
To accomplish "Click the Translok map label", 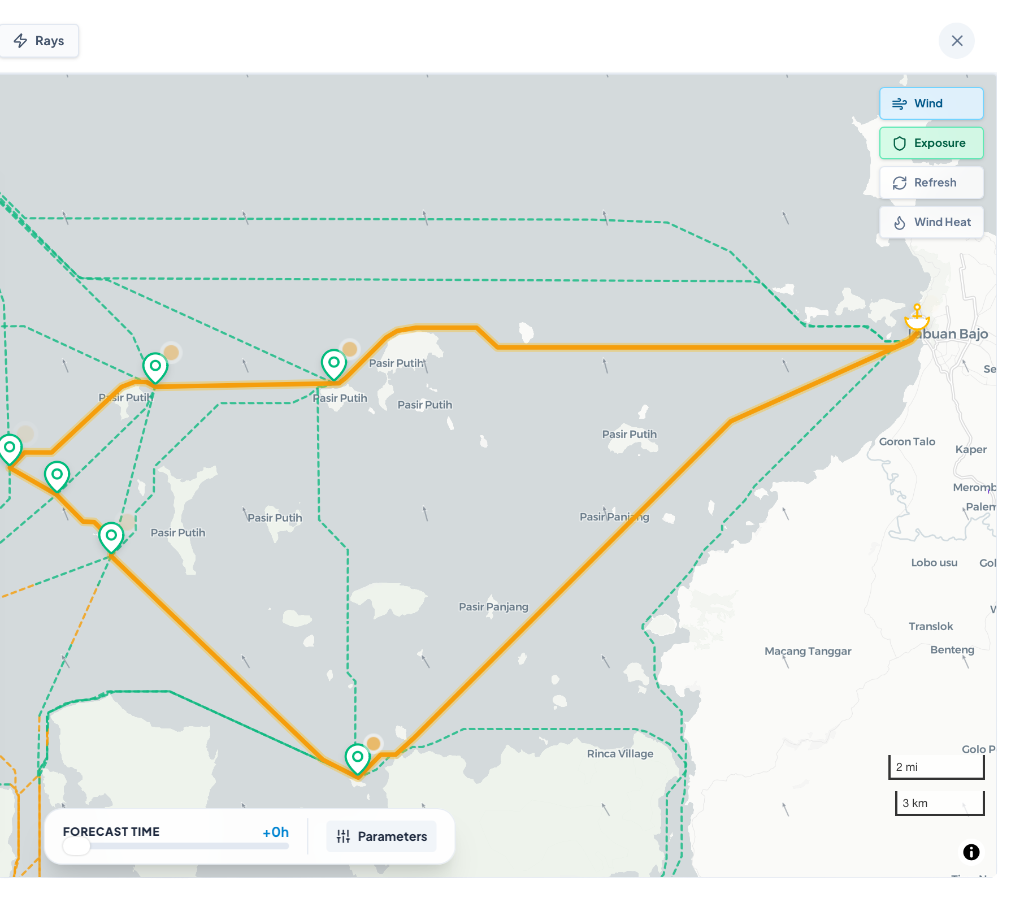I will pos(931,626).
